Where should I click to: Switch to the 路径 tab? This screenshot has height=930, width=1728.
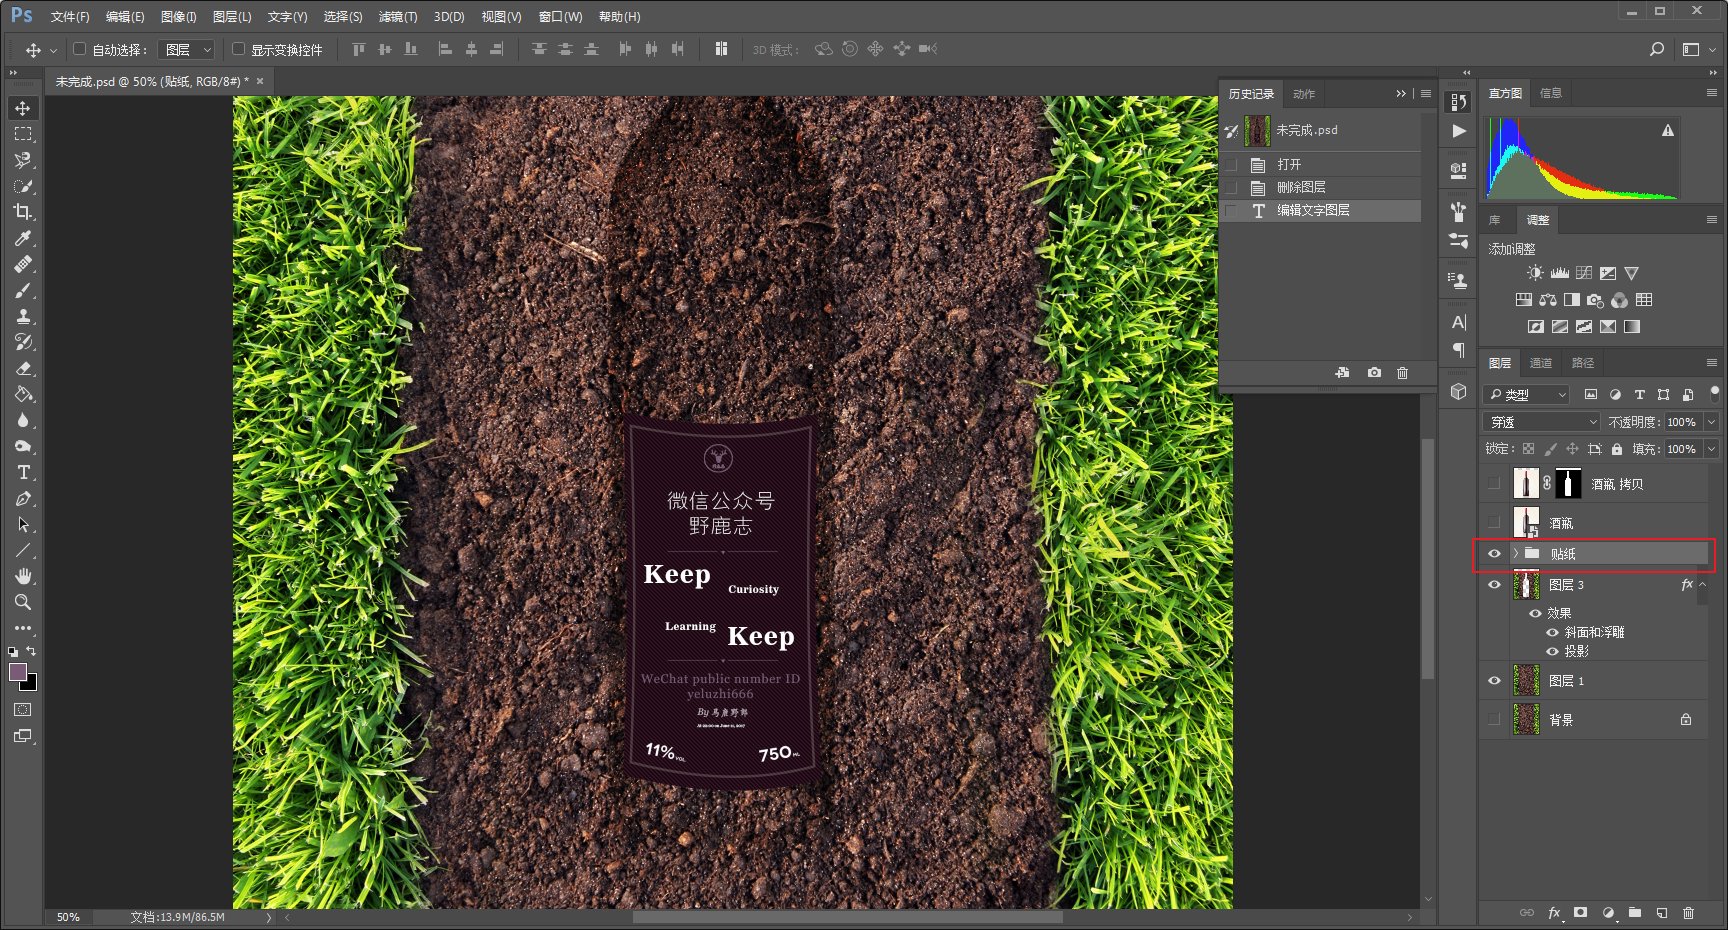tap(1583, 363)
